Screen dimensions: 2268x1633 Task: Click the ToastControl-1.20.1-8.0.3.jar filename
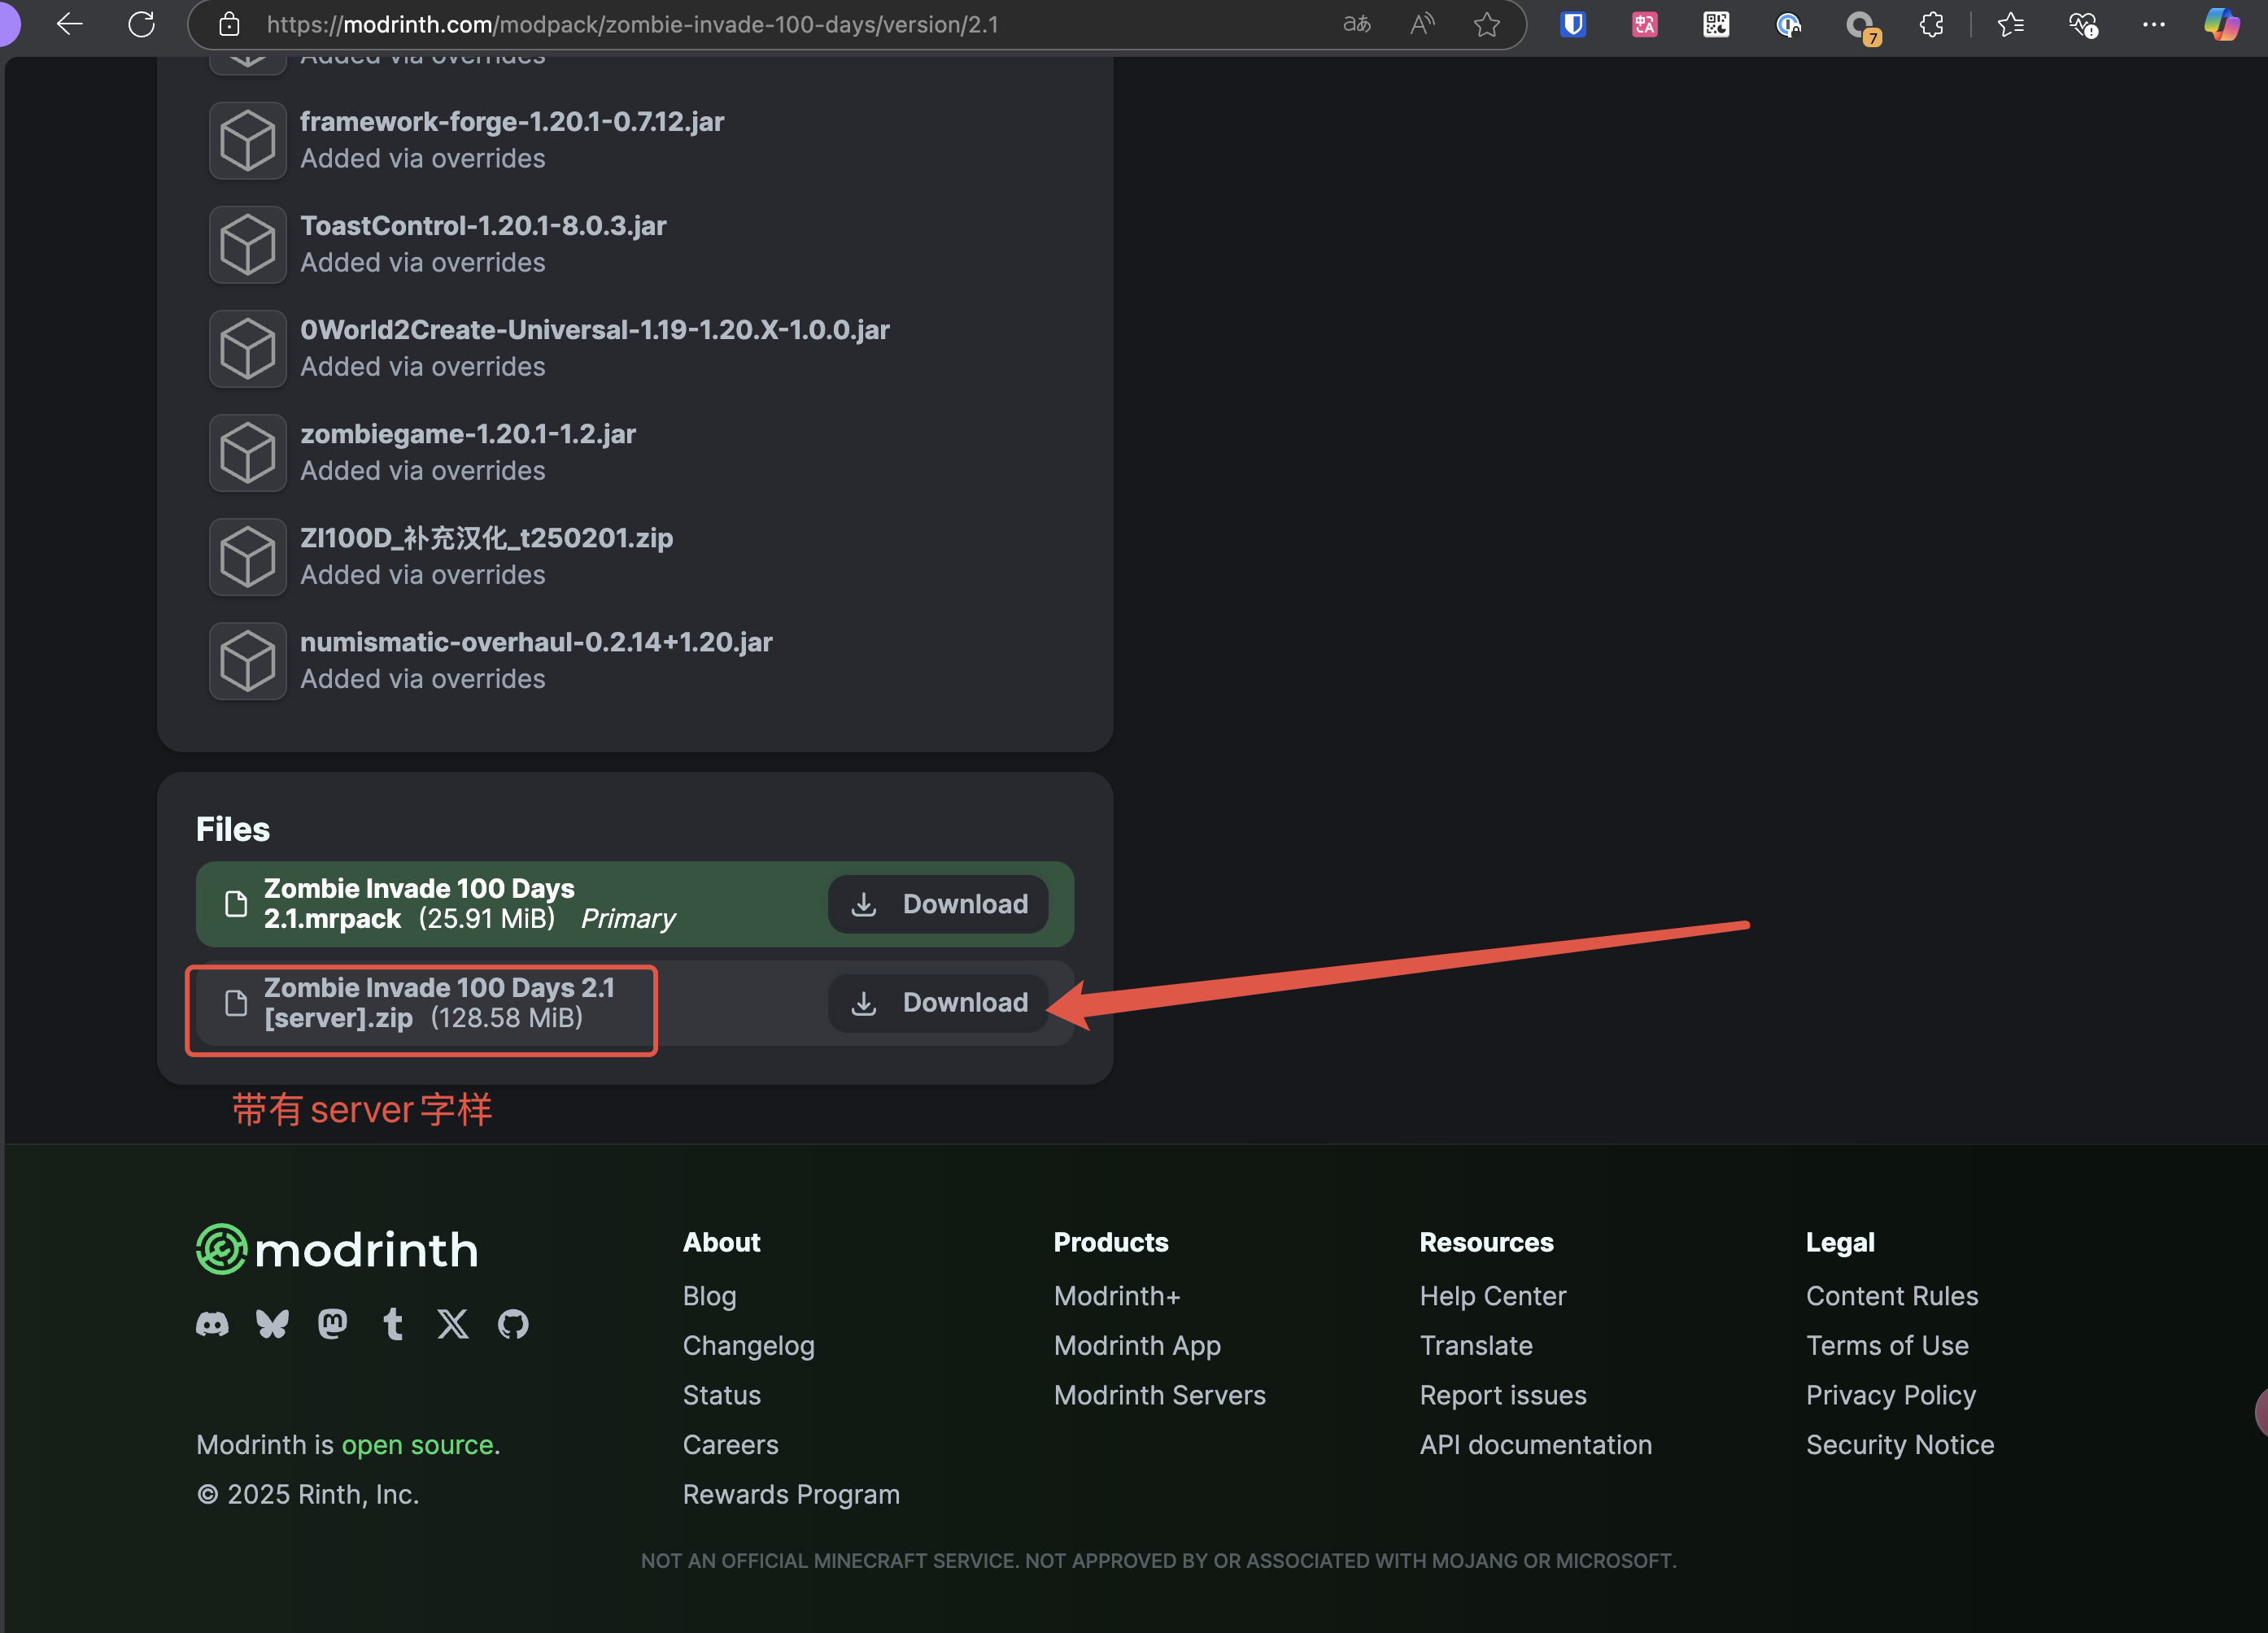[483, 225]
